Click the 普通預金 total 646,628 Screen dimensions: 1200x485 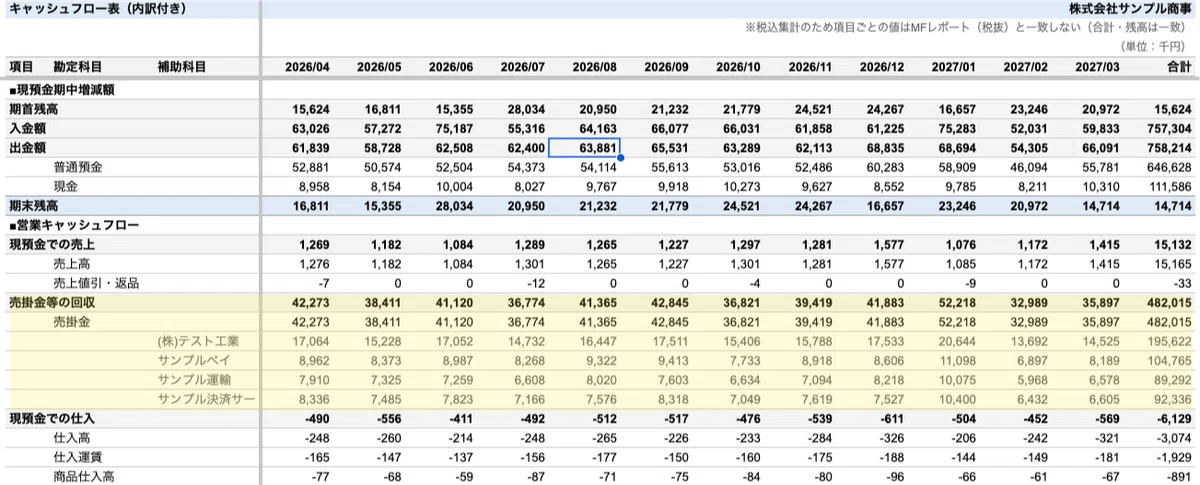click(1169, 166)
